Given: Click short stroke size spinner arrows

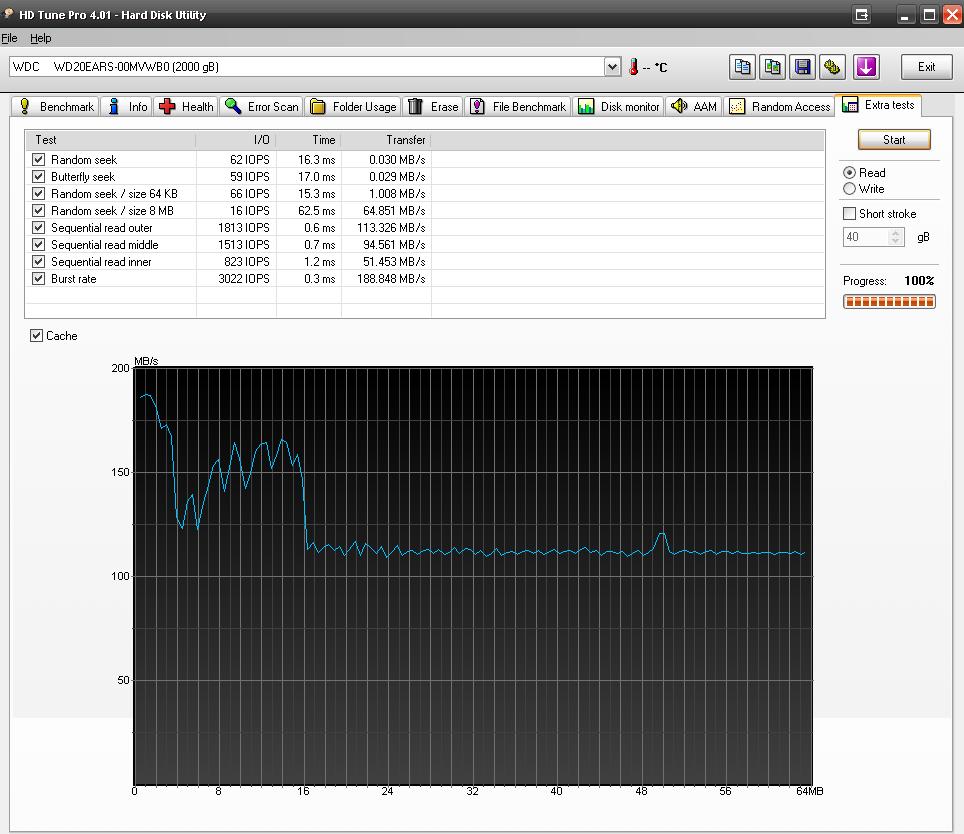Looking at the screenshot, I should tap(896, 237).
